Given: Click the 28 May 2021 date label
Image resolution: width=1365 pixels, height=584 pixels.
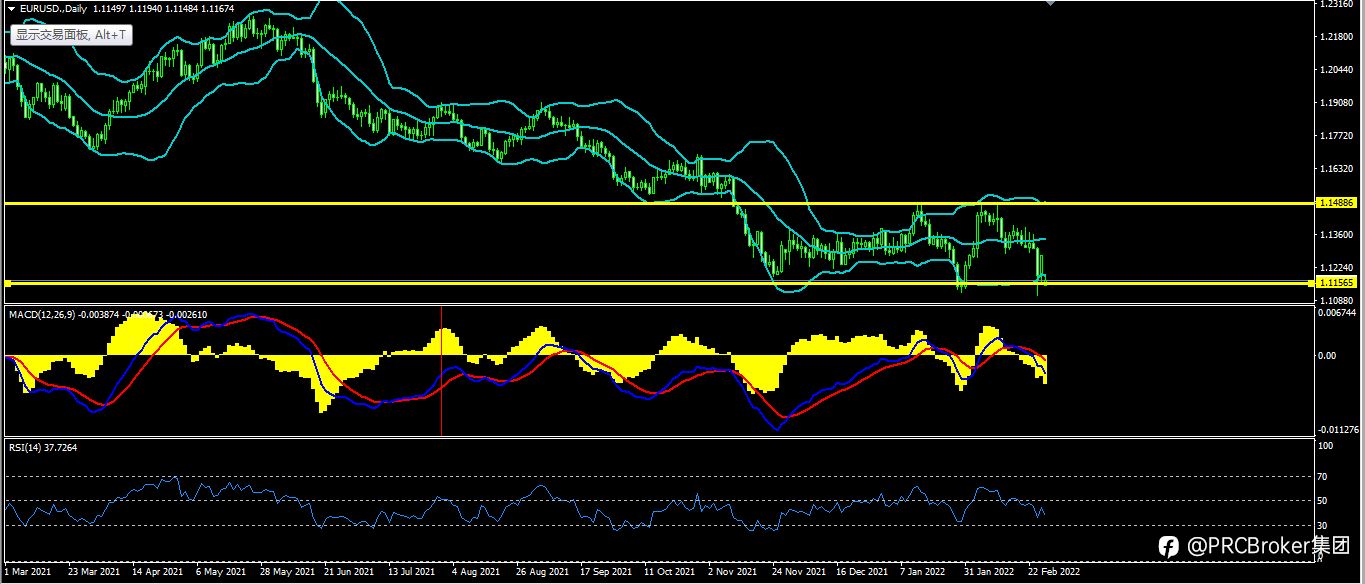Looking at the screenshot, I should [x=286, y=572].
